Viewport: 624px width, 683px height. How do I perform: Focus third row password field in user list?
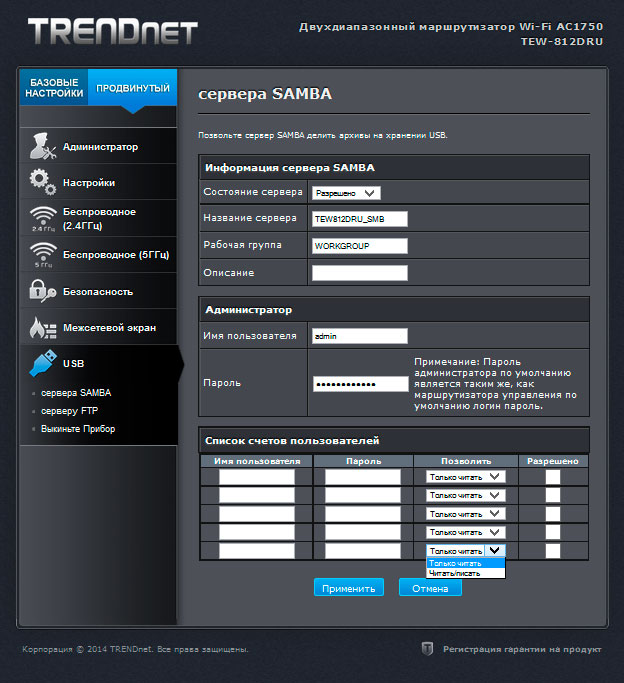coord(362,514)
